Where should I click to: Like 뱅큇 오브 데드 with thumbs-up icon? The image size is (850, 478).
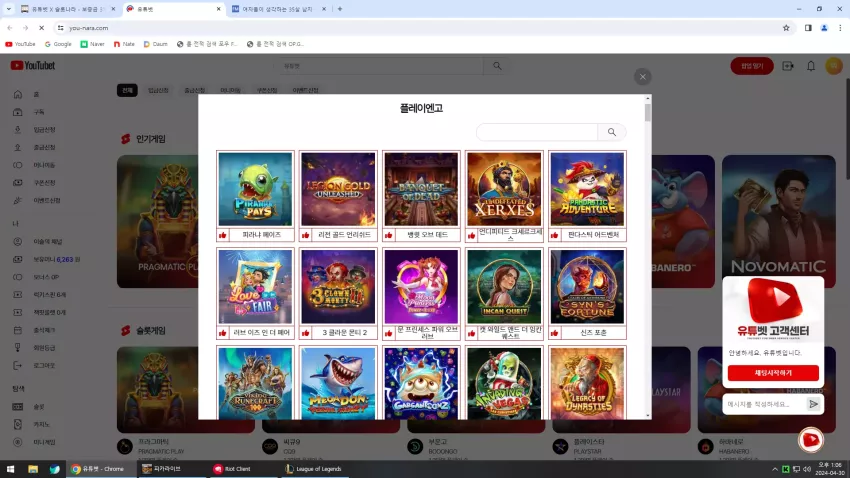click(x=389, y=235)
